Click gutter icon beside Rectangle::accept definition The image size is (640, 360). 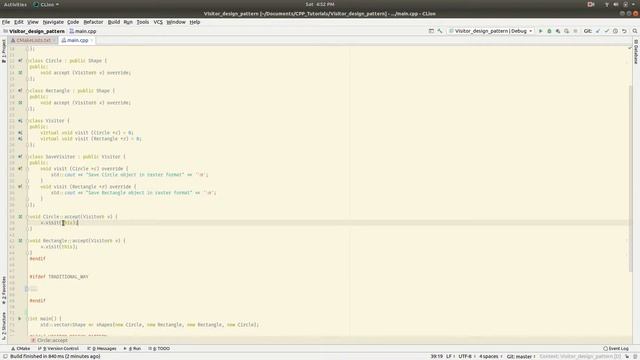pyautogui.click(x=20, y=241)
